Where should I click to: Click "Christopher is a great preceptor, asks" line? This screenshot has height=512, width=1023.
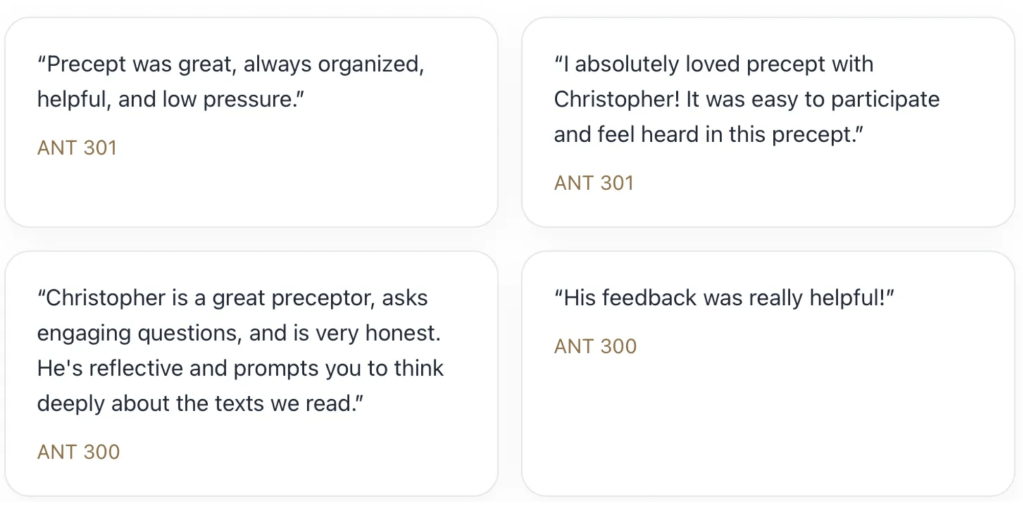(x=232, y=298)
